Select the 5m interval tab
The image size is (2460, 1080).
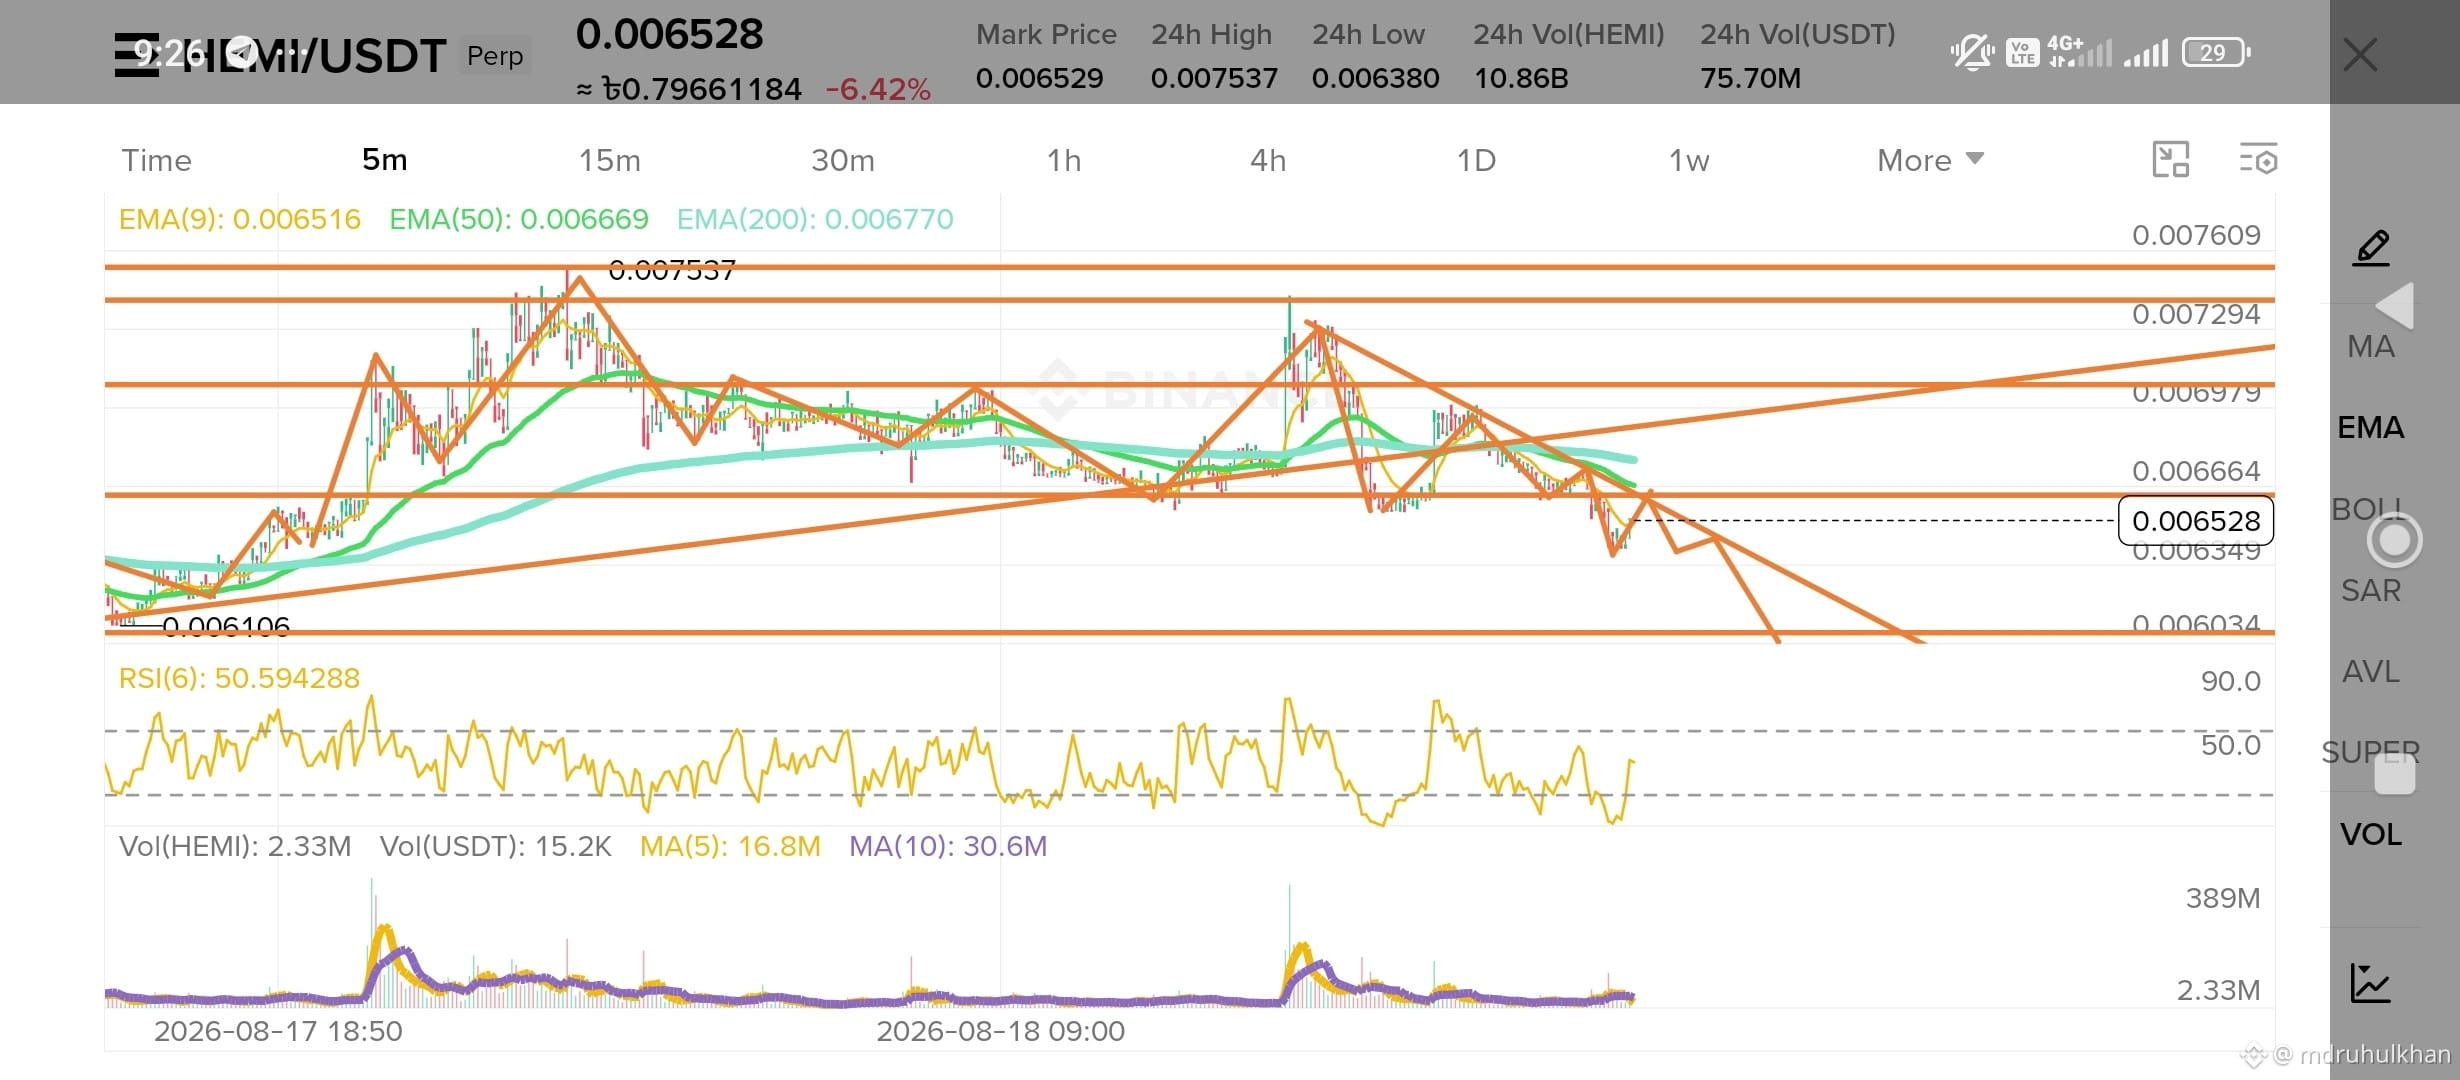click(384, 160)
